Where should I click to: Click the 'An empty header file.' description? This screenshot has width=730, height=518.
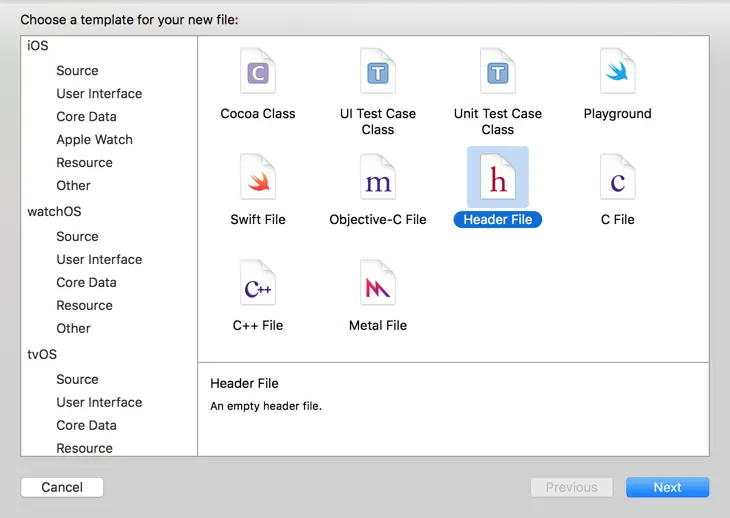coord(266,406)
